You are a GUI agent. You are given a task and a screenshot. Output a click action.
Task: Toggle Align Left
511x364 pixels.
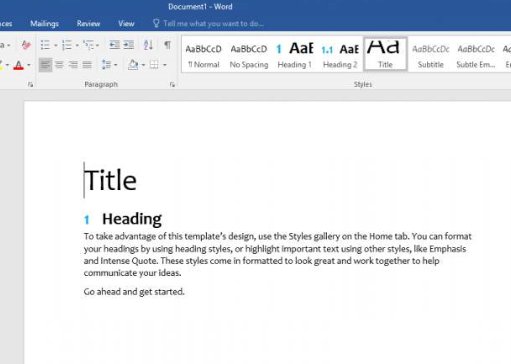coord(45,65)
